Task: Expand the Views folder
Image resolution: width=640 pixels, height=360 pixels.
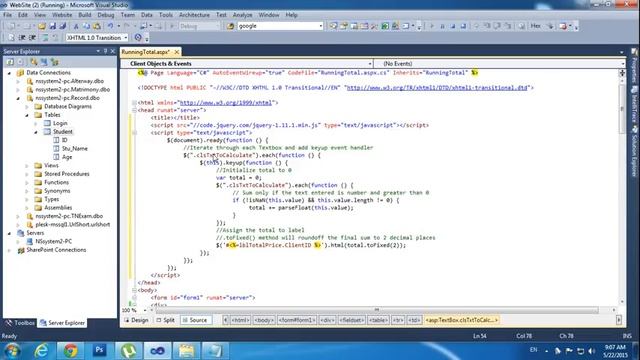Action: pos(27,166)
